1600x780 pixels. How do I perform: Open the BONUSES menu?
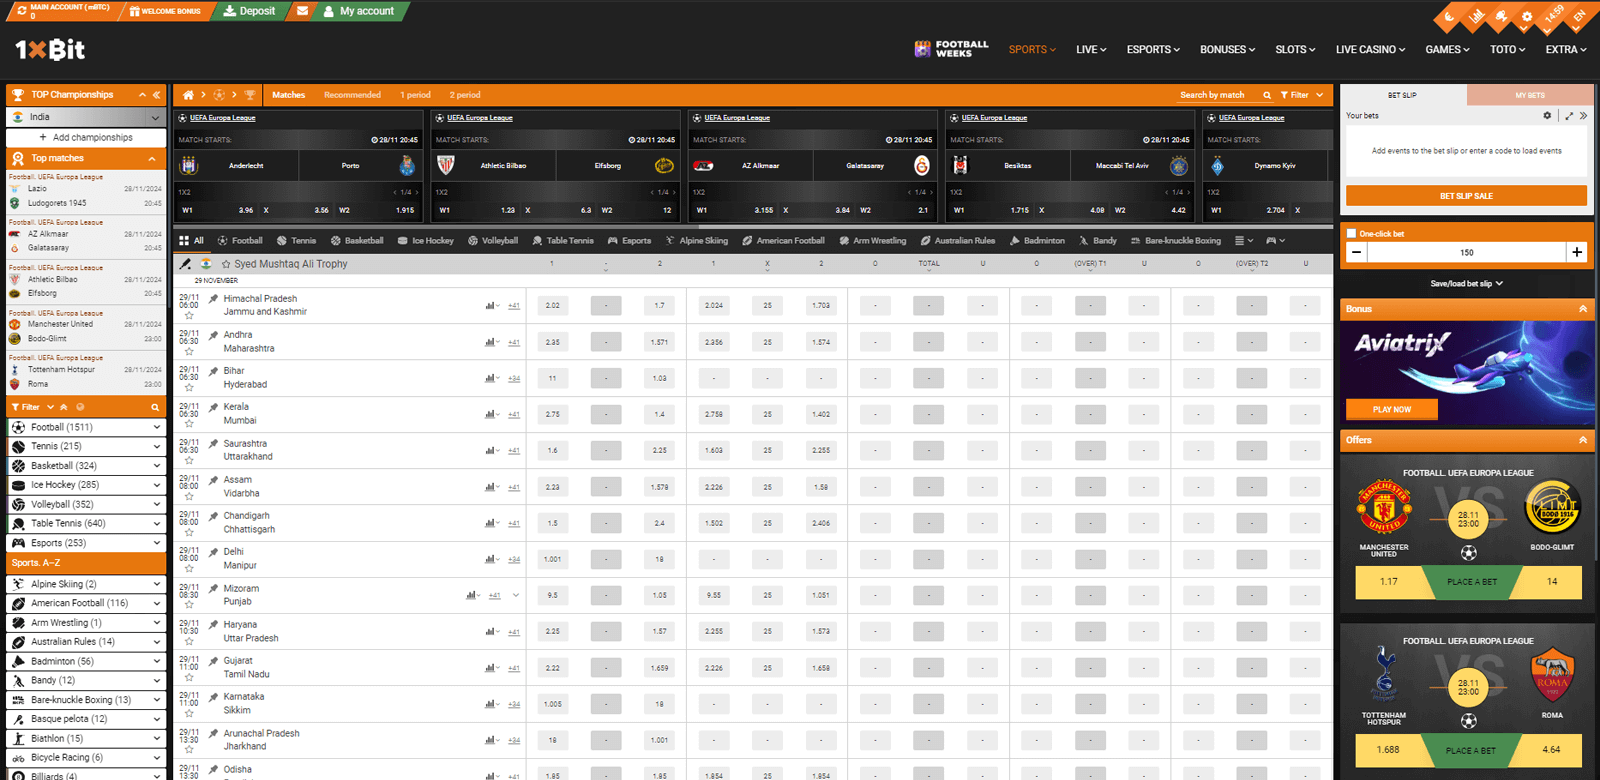coord(1228,49)
